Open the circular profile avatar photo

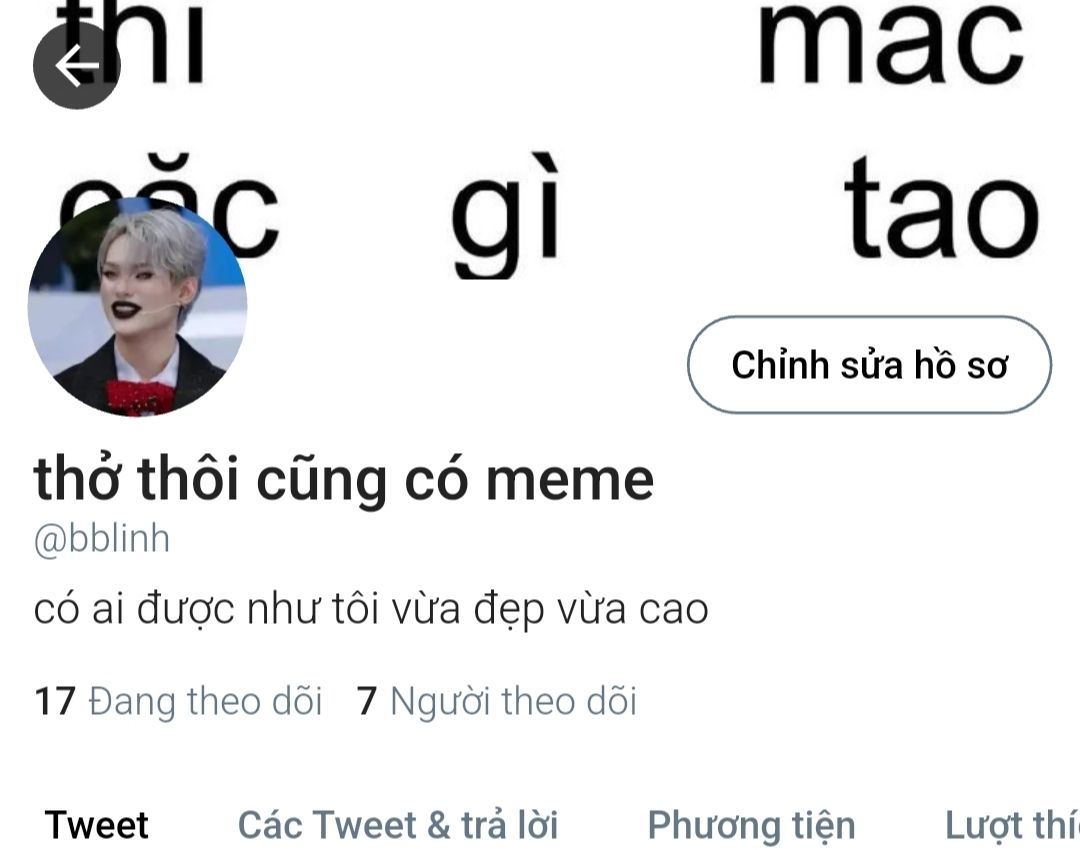tap(137, 307)
